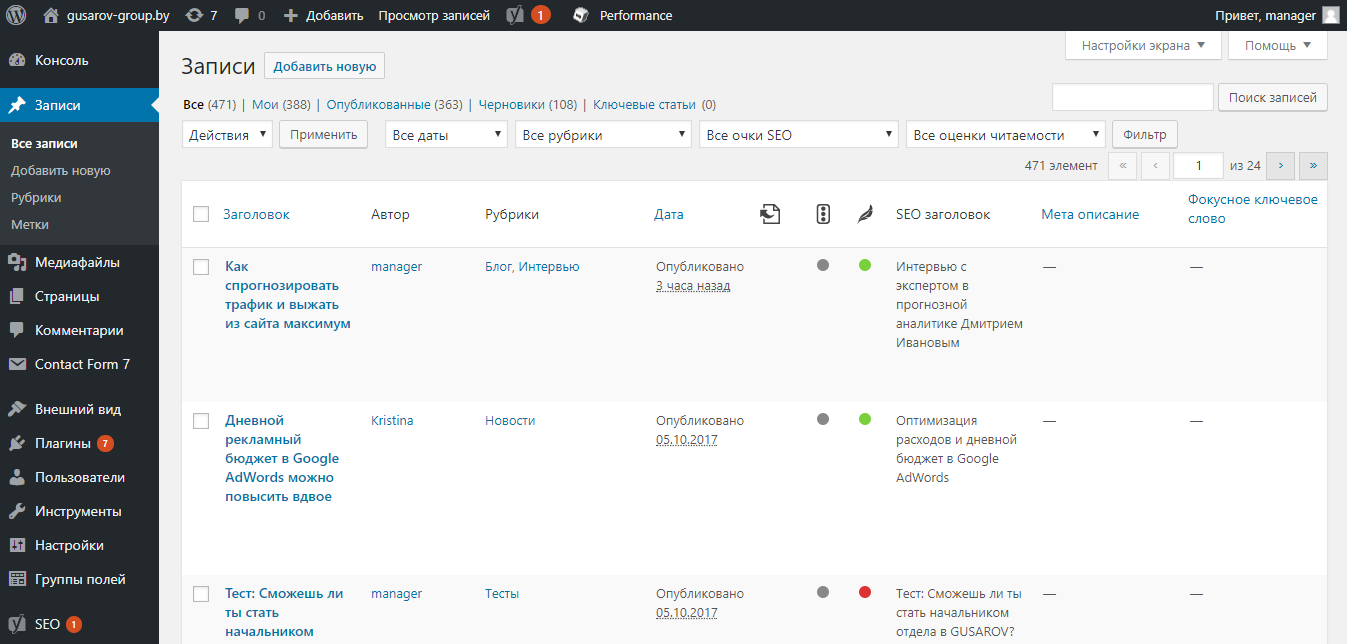
Task: Click the page number input field
Action: [x=1198, y=165]
